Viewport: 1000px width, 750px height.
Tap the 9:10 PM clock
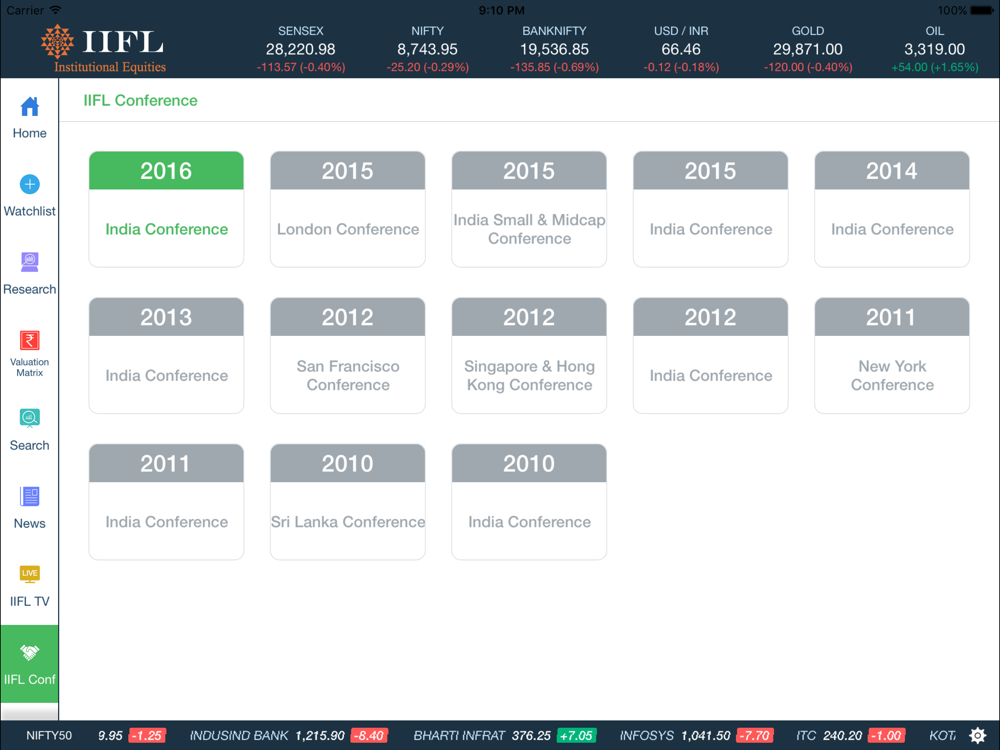[x=501, y=10]
